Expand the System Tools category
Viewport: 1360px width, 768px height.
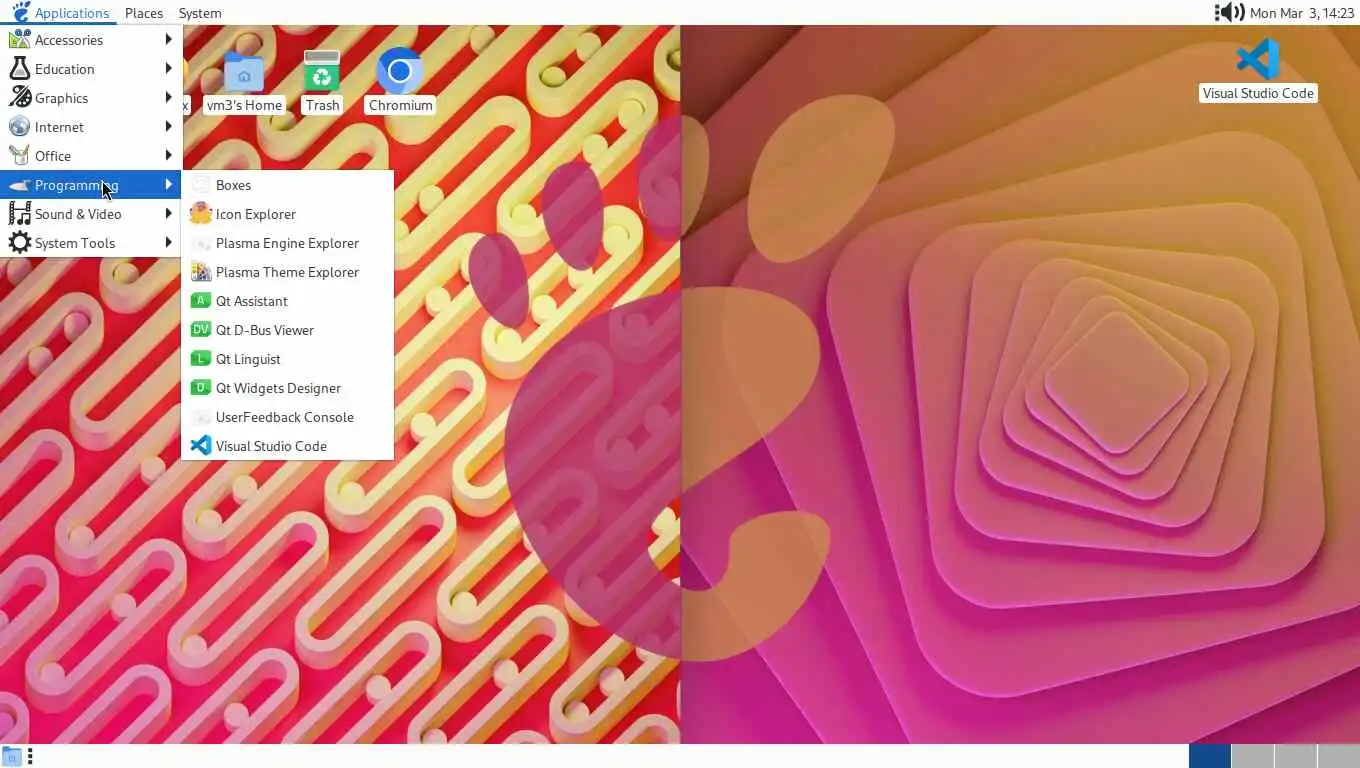[x=90, y=243]
